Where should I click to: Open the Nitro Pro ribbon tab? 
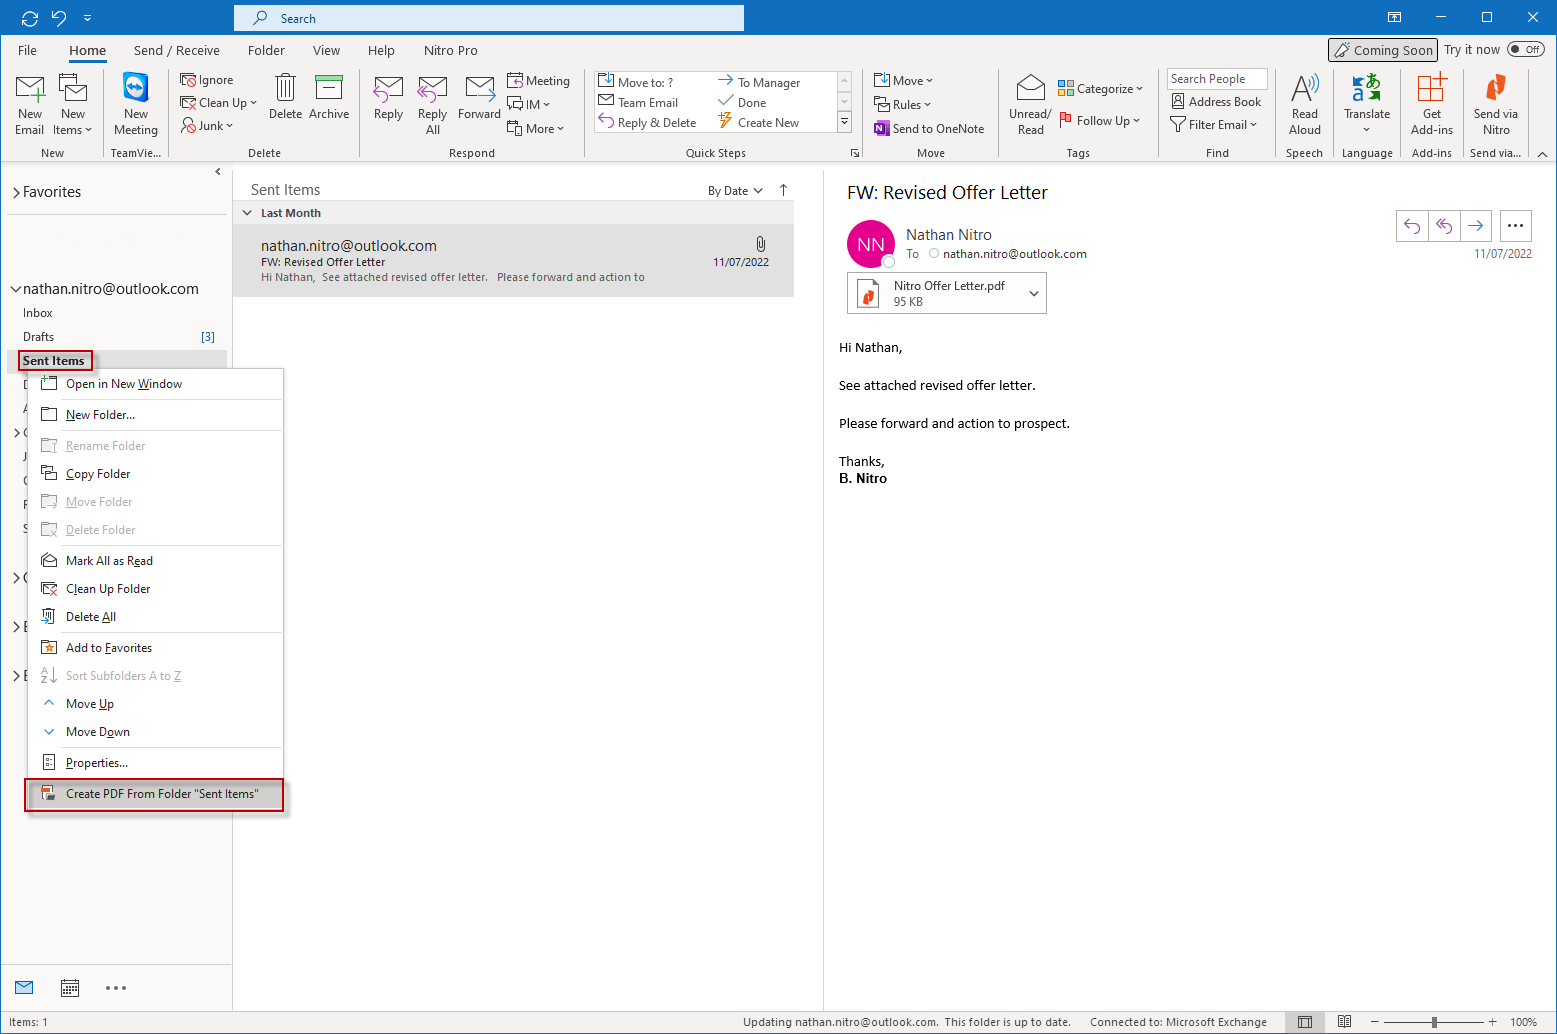[450, 50]
